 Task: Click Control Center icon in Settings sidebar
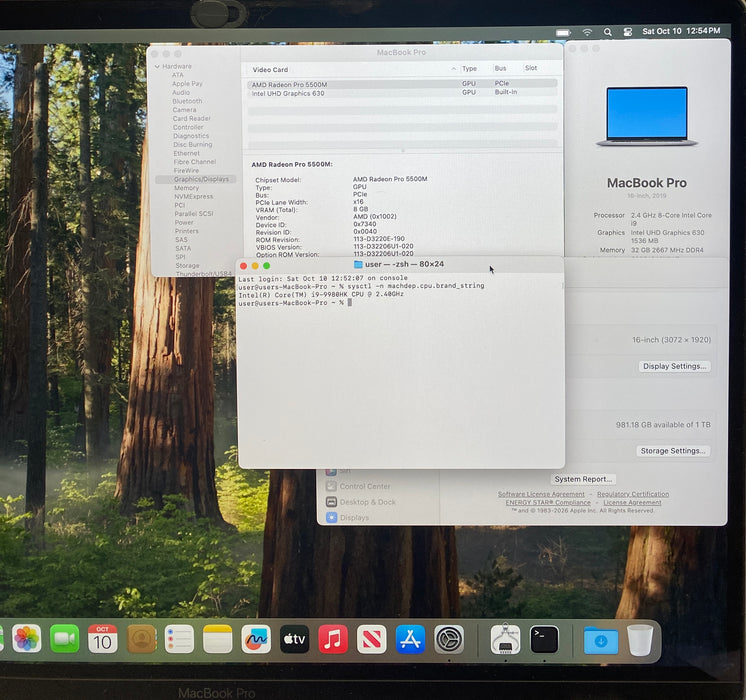coord(332,486)
